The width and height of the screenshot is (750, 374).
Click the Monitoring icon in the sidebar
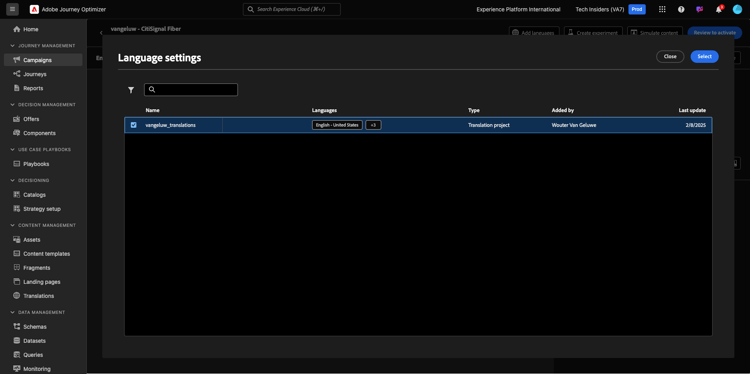(x=17, y=369)
